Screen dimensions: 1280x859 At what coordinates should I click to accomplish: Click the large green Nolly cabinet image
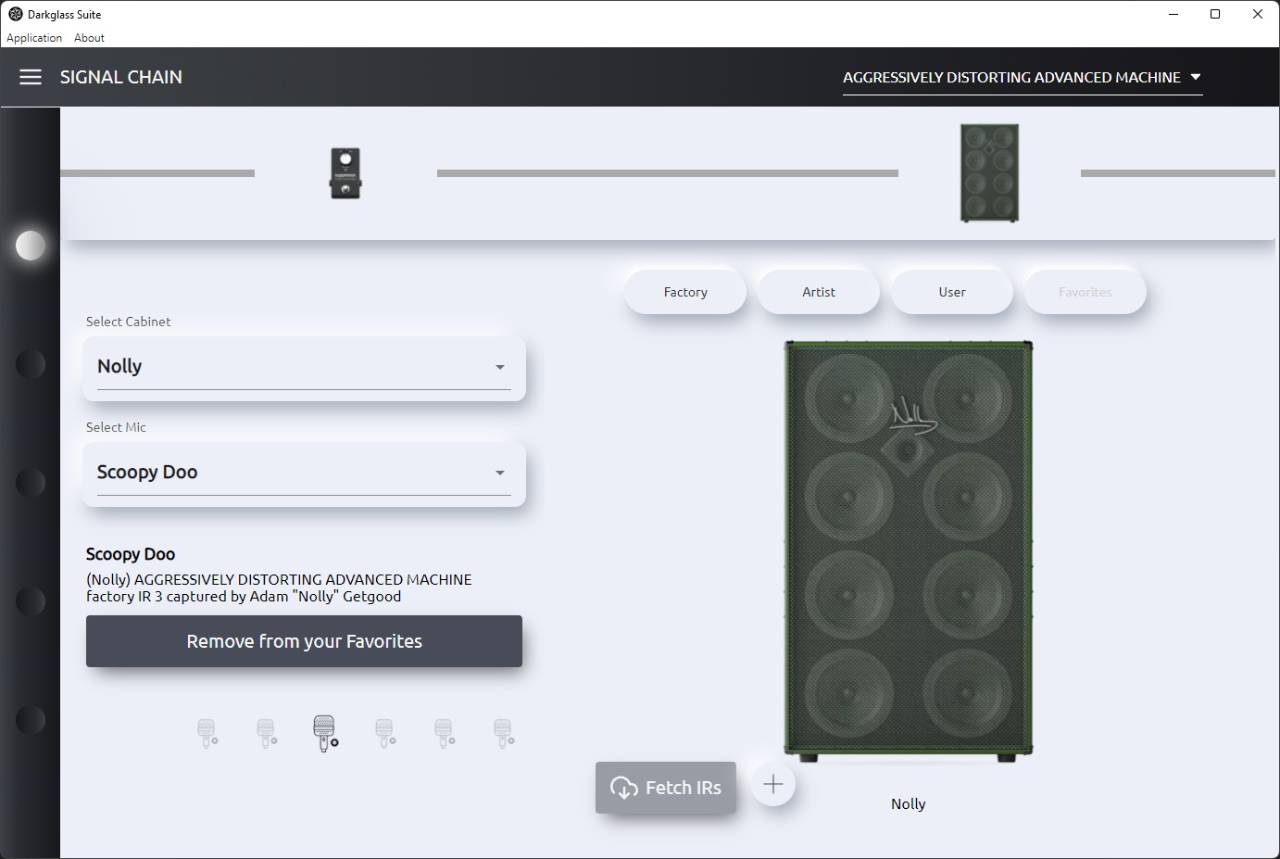908,552
